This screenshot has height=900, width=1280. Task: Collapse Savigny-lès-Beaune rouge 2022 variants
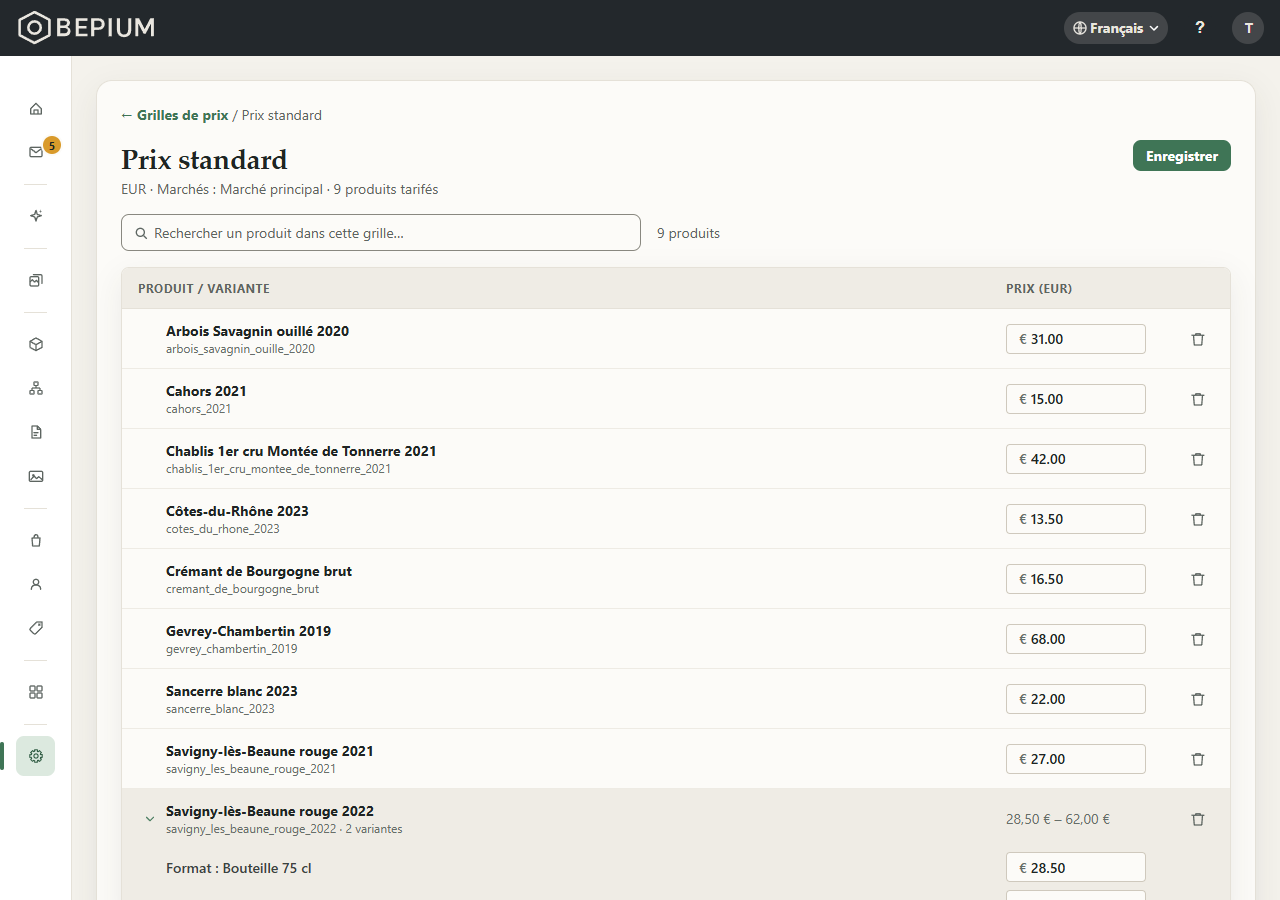[x=150, y=819]
